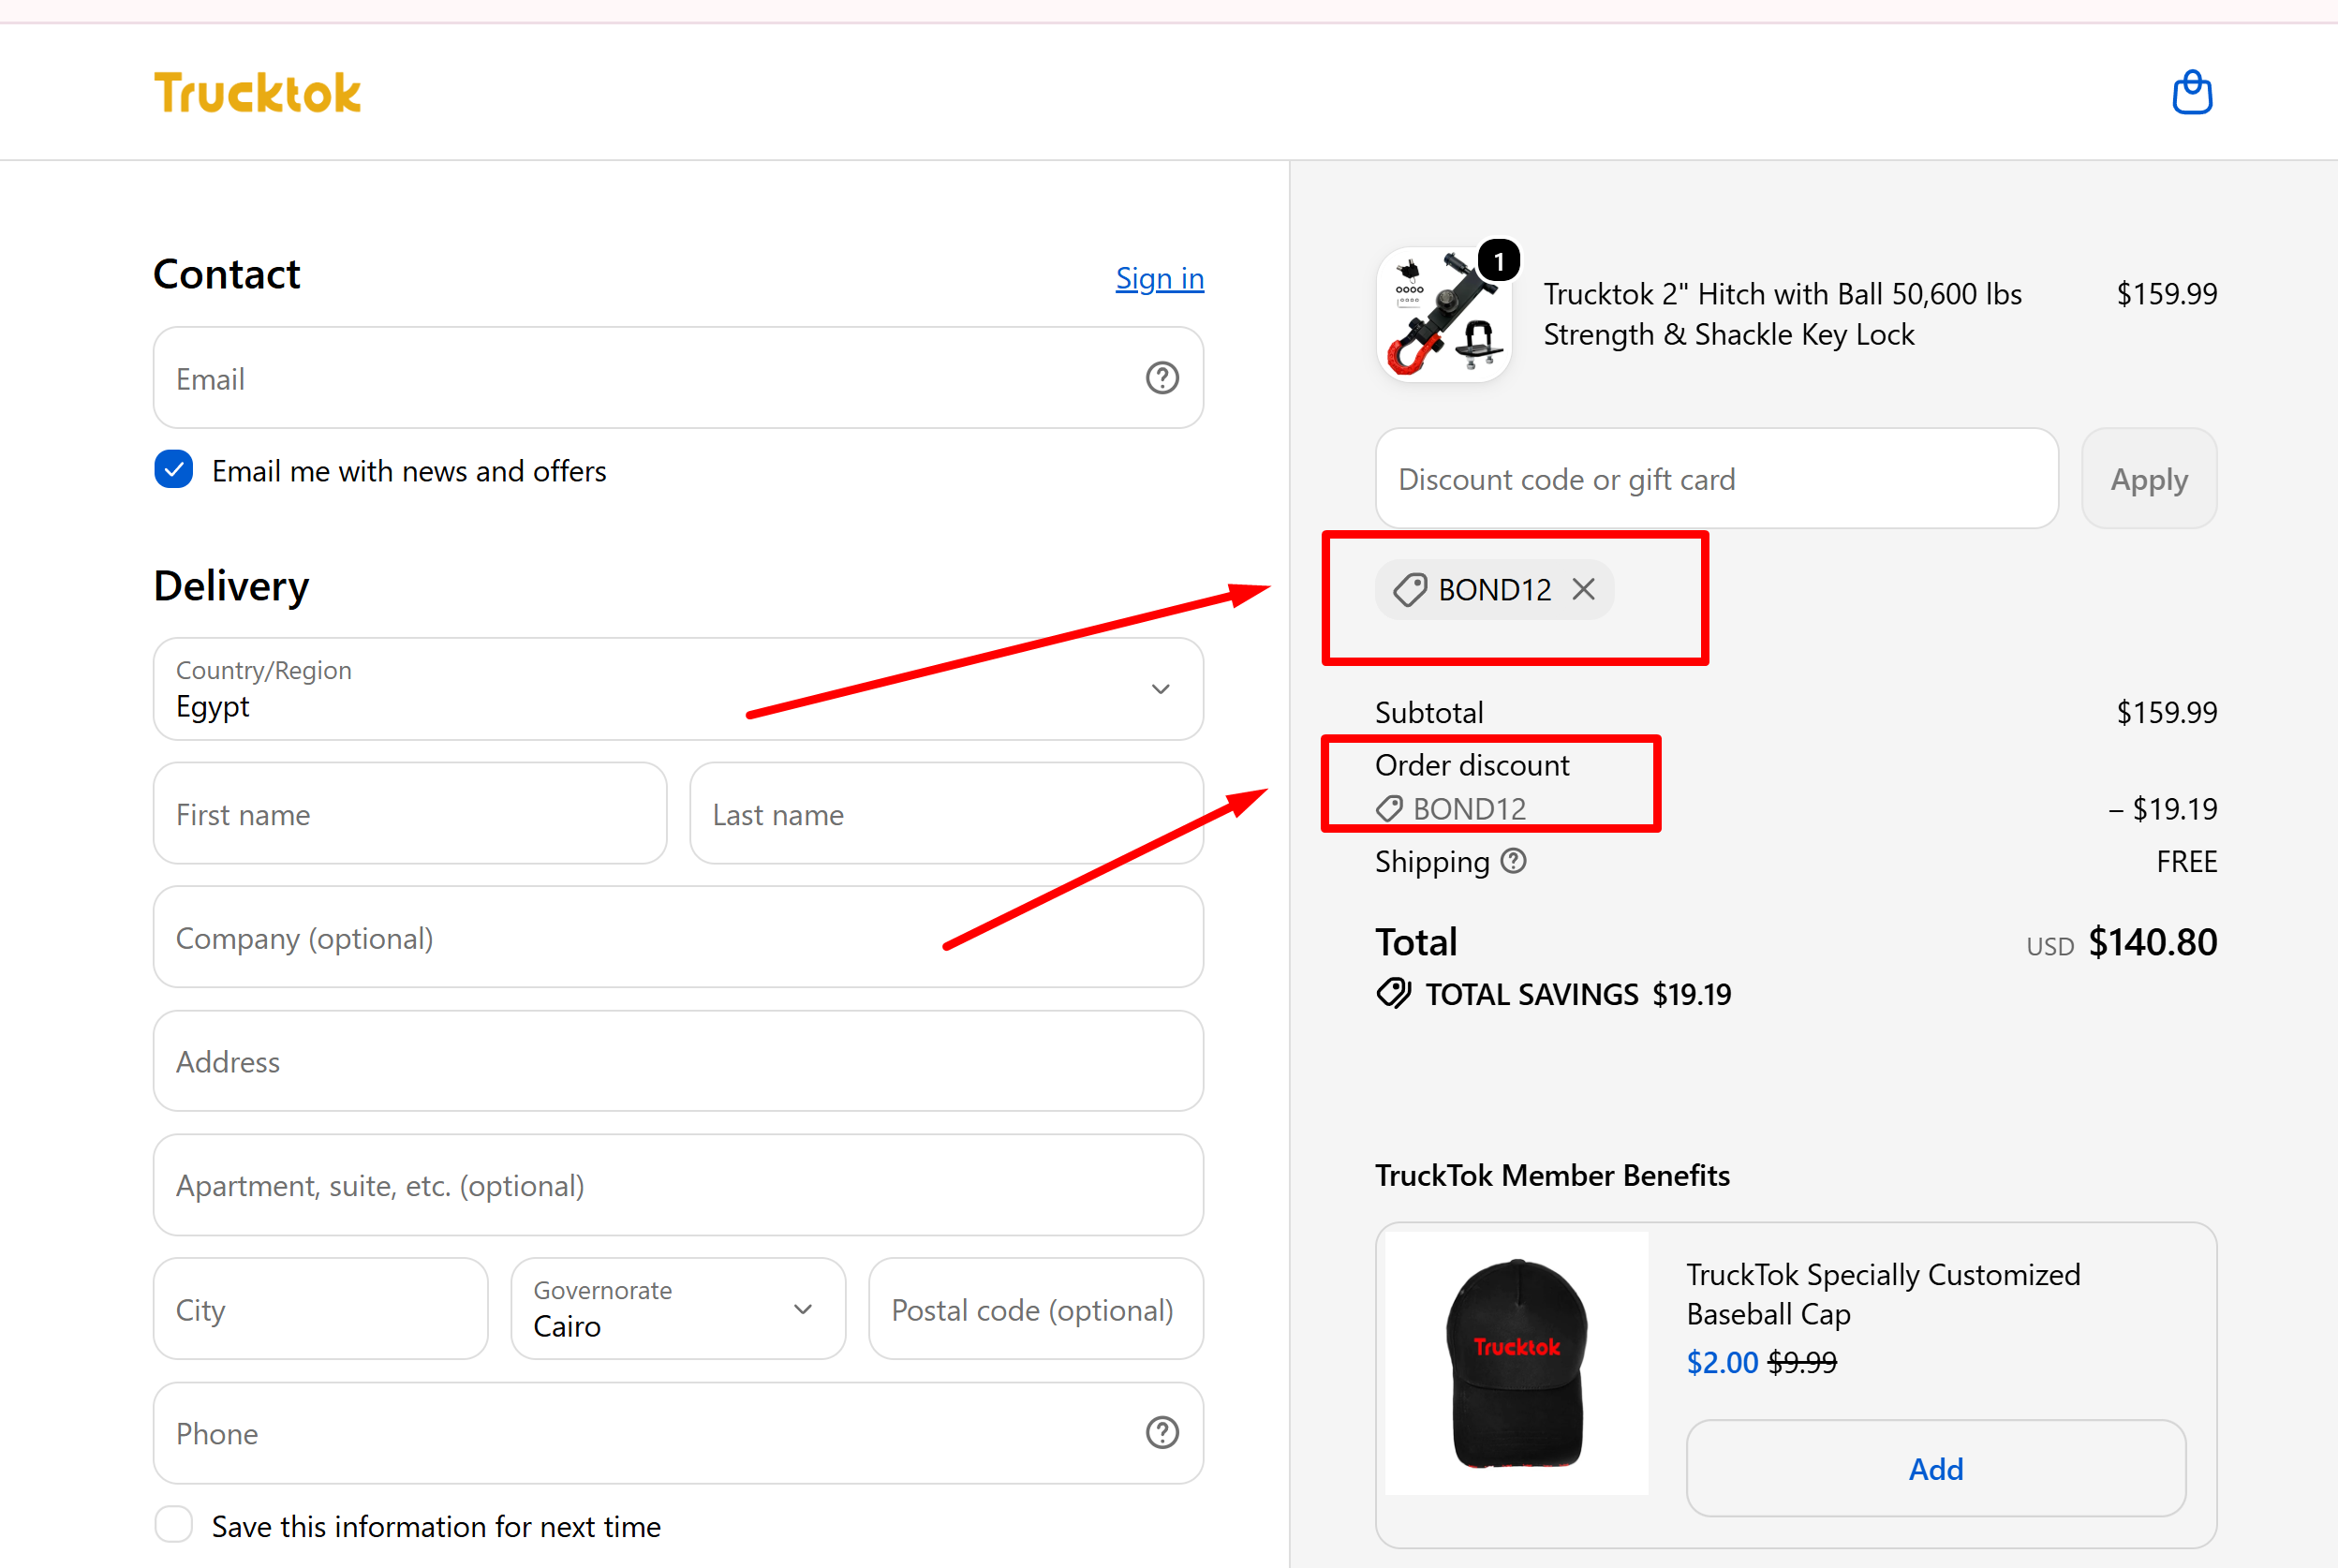Image resolution: width=2338 pixels, height=1568 pixels.
Task: Open the Governorate dropdown
Action: (678, 1309)
